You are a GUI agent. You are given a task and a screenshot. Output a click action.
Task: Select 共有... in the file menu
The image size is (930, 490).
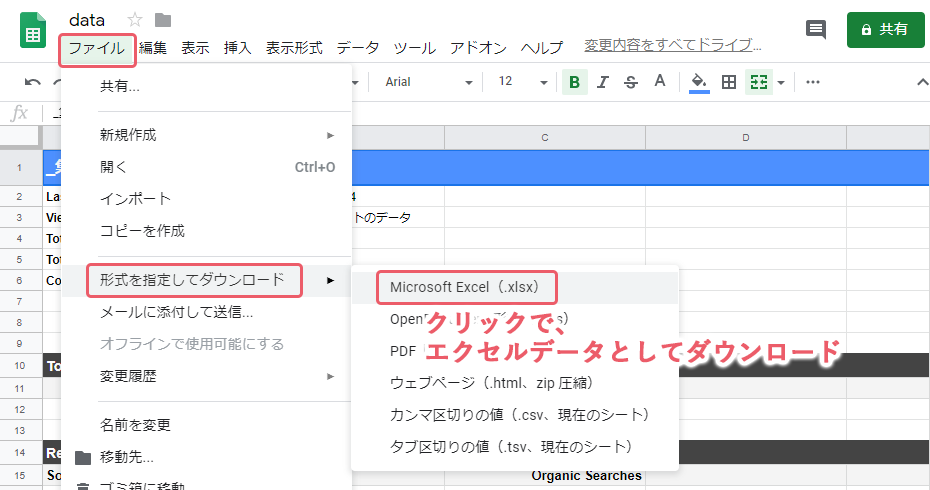click(x=206, y=87)
